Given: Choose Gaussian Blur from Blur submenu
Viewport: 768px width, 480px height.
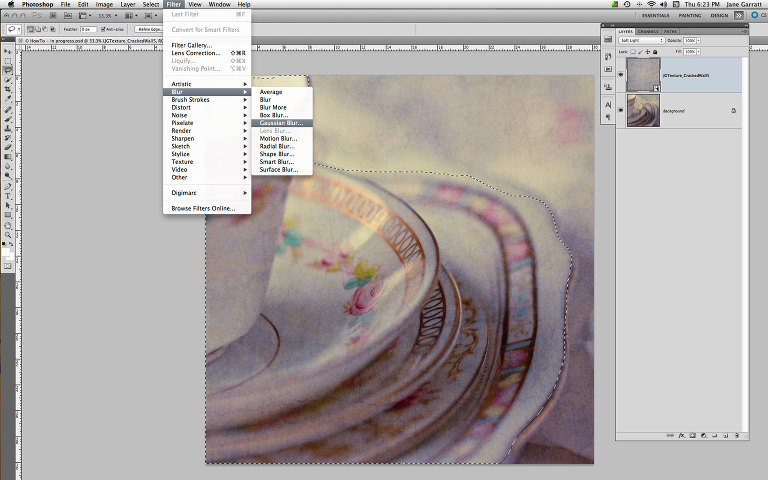Looking at the screenshot, I should click(x=282, y=123).
